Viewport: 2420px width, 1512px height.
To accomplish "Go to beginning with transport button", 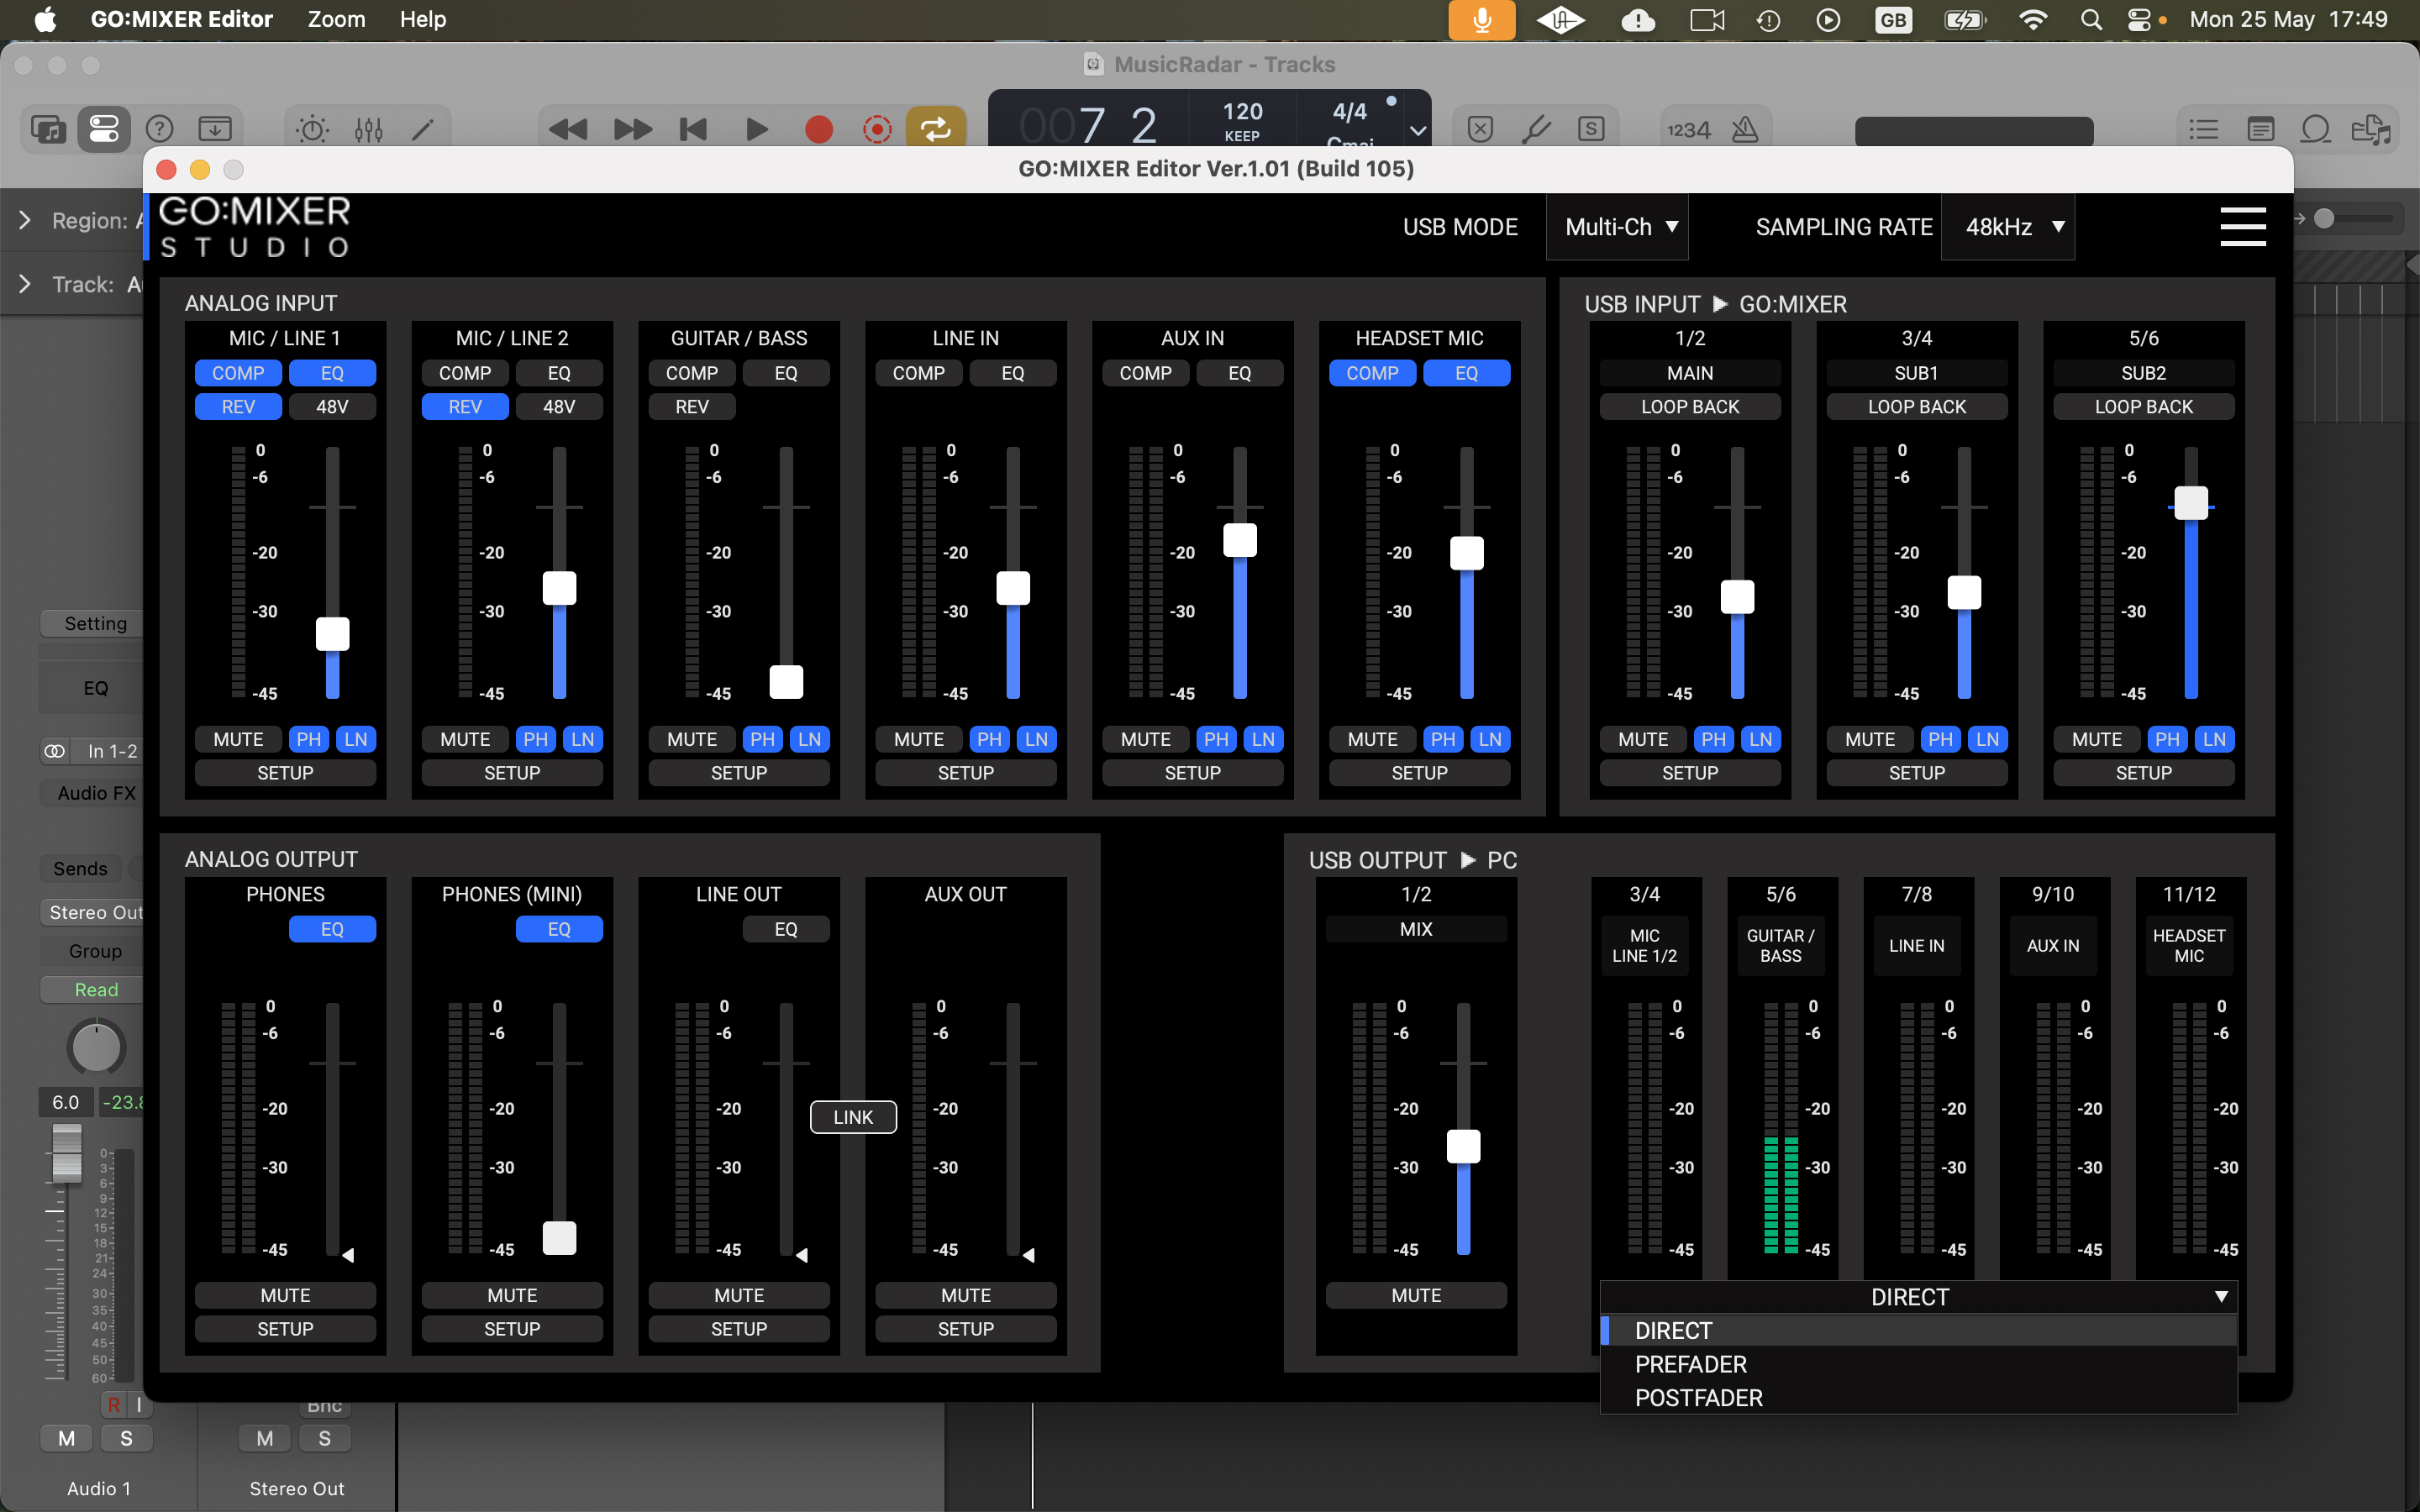I will pyautogui.click(x=693, y=129).
